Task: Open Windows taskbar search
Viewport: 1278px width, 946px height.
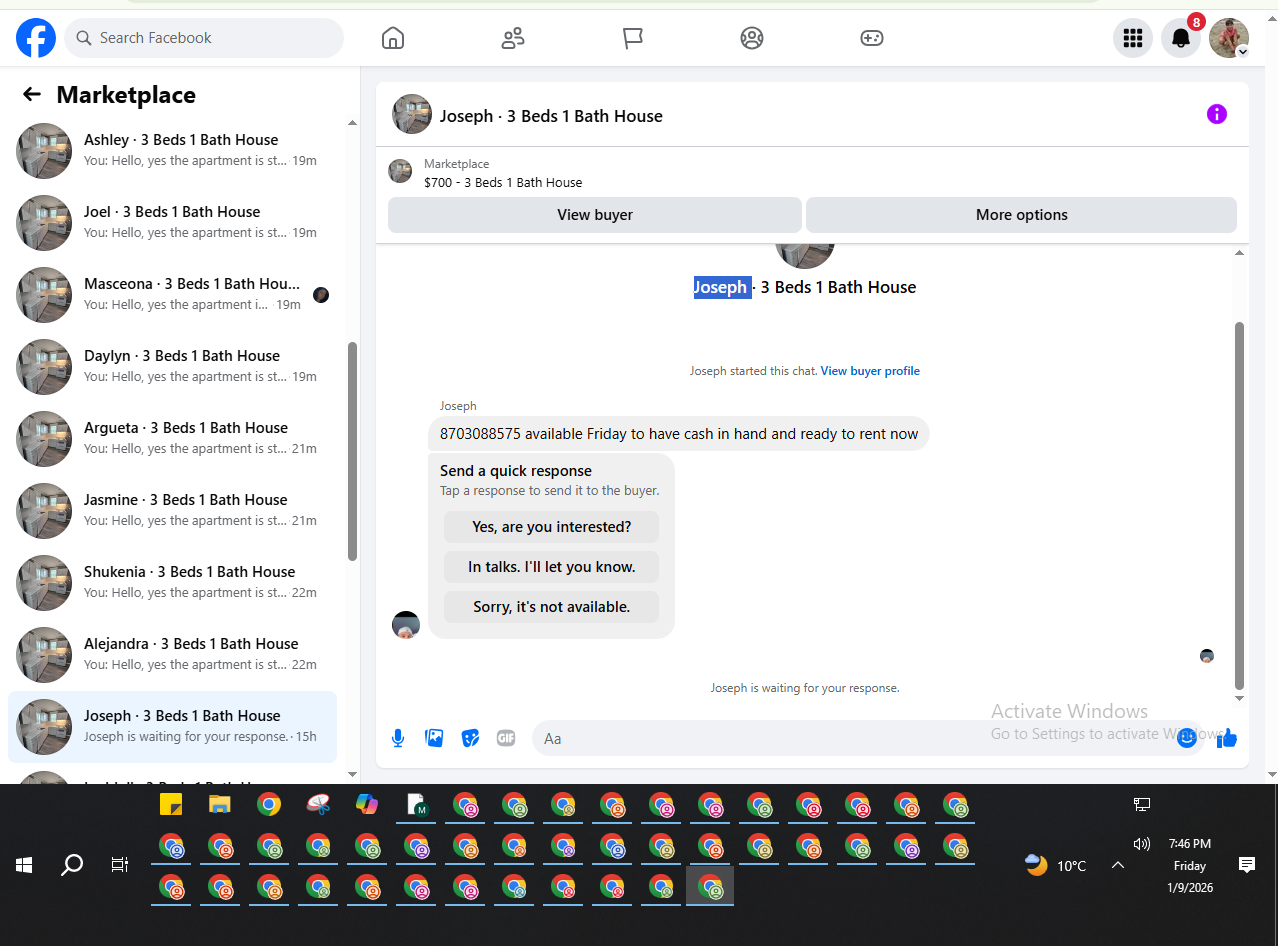Action: click(x=72, y=865)
